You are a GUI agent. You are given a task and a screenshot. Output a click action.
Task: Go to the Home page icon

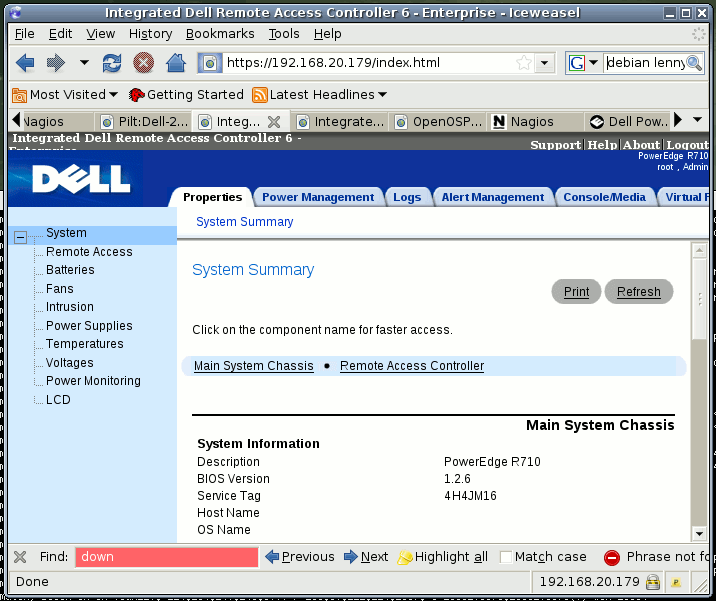point(176,63)
